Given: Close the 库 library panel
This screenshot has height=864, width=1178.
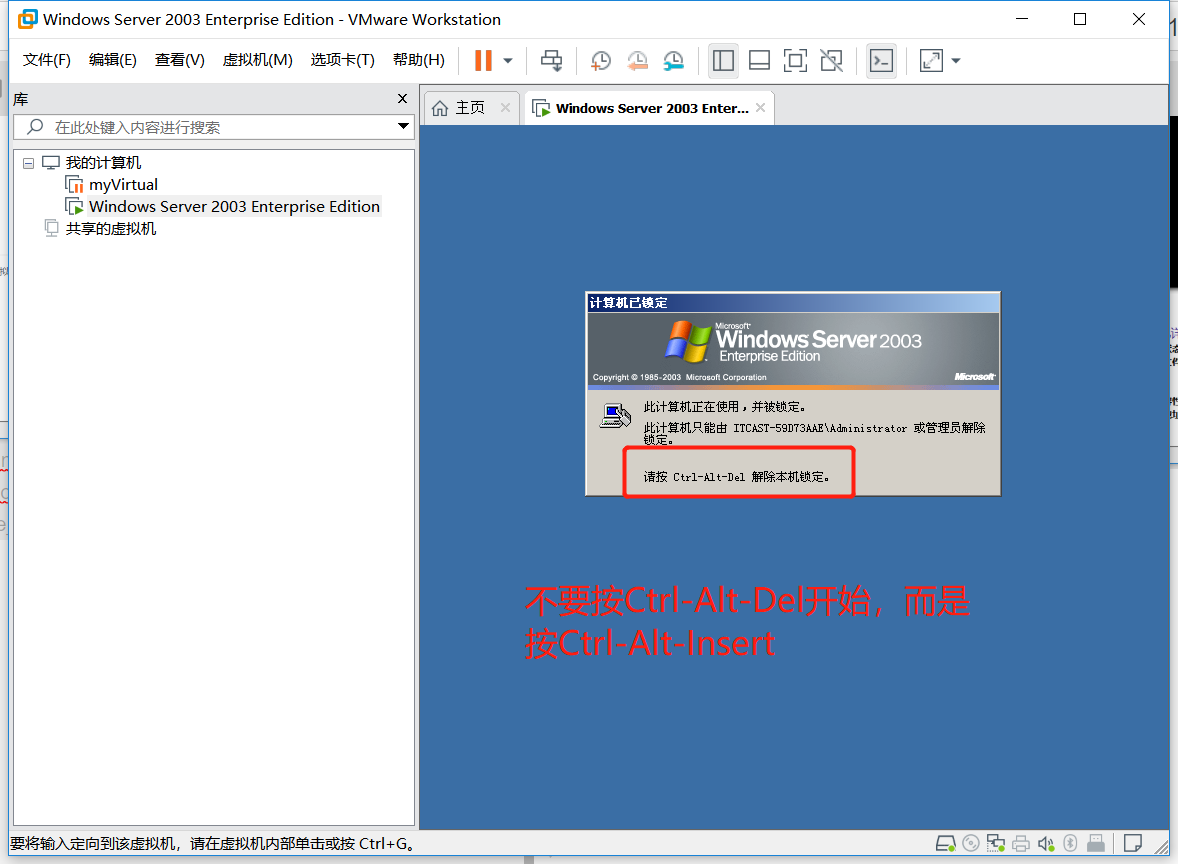Looking at the screenshot, I should (x=402, y=98).
